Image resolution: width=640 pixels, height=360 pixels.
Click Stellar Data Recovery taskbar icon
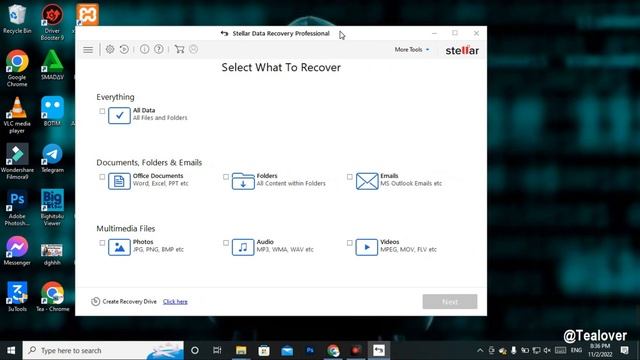tap(379, 350)
